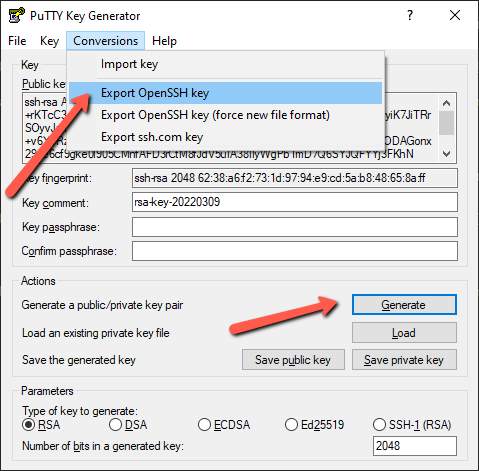Click the public key scrollbar up arrow
The image size is (479, 471).
pos(447,103)
